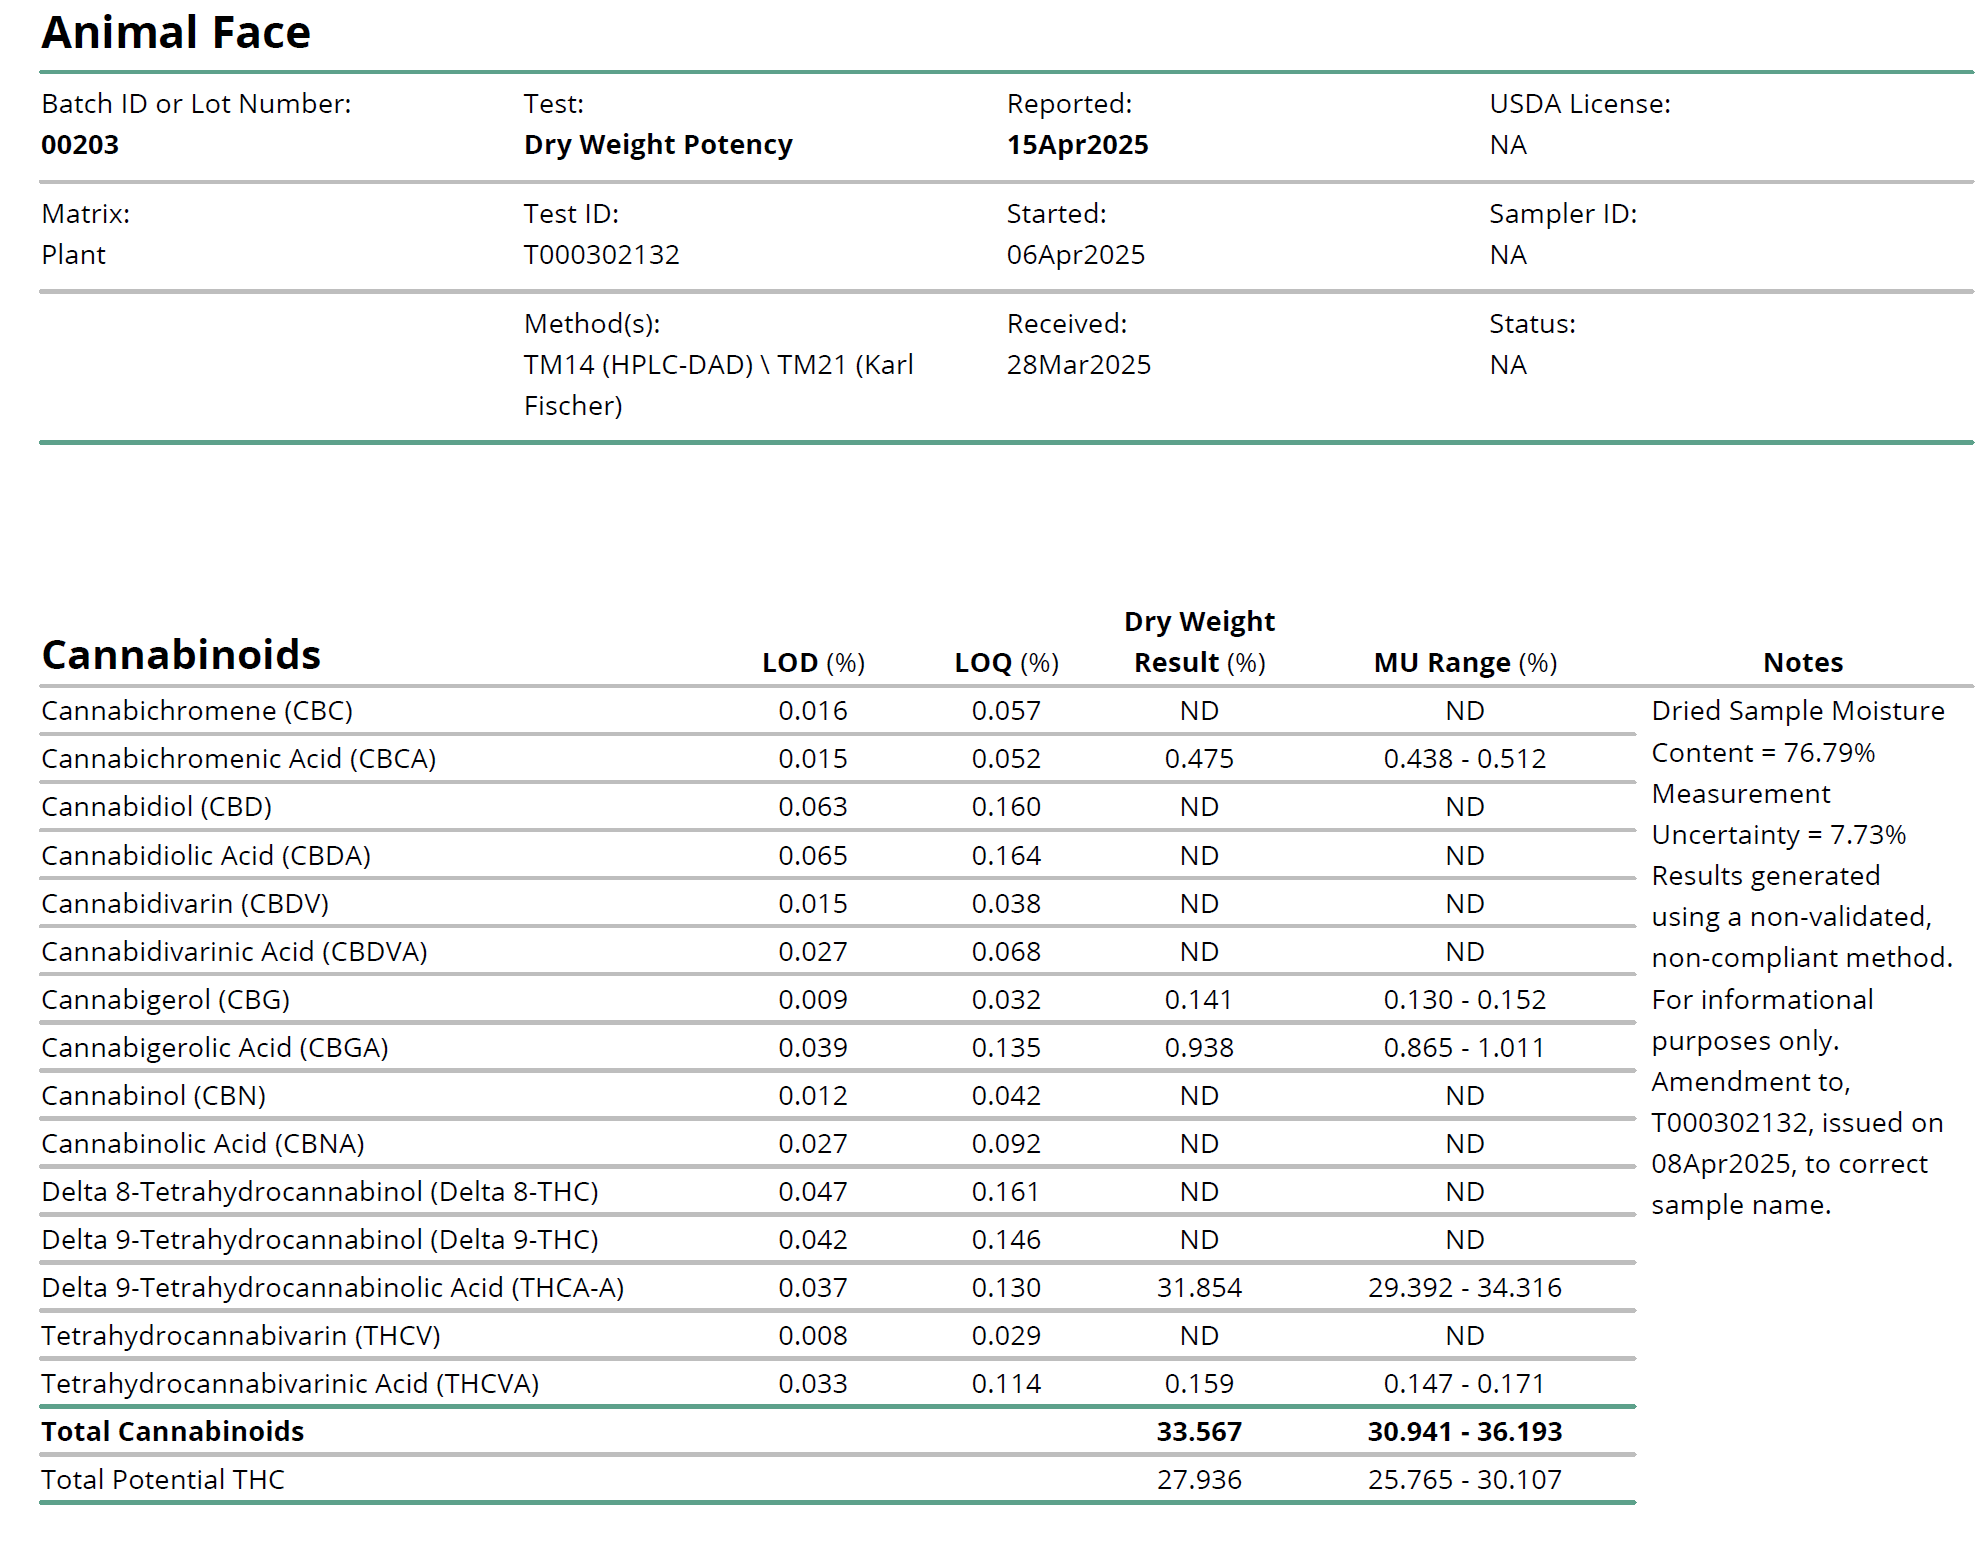The width and height of the screenshot is (1985, 1547).
Task: Click the Total Potential THC row label
Action: (x=163, y=1480)
